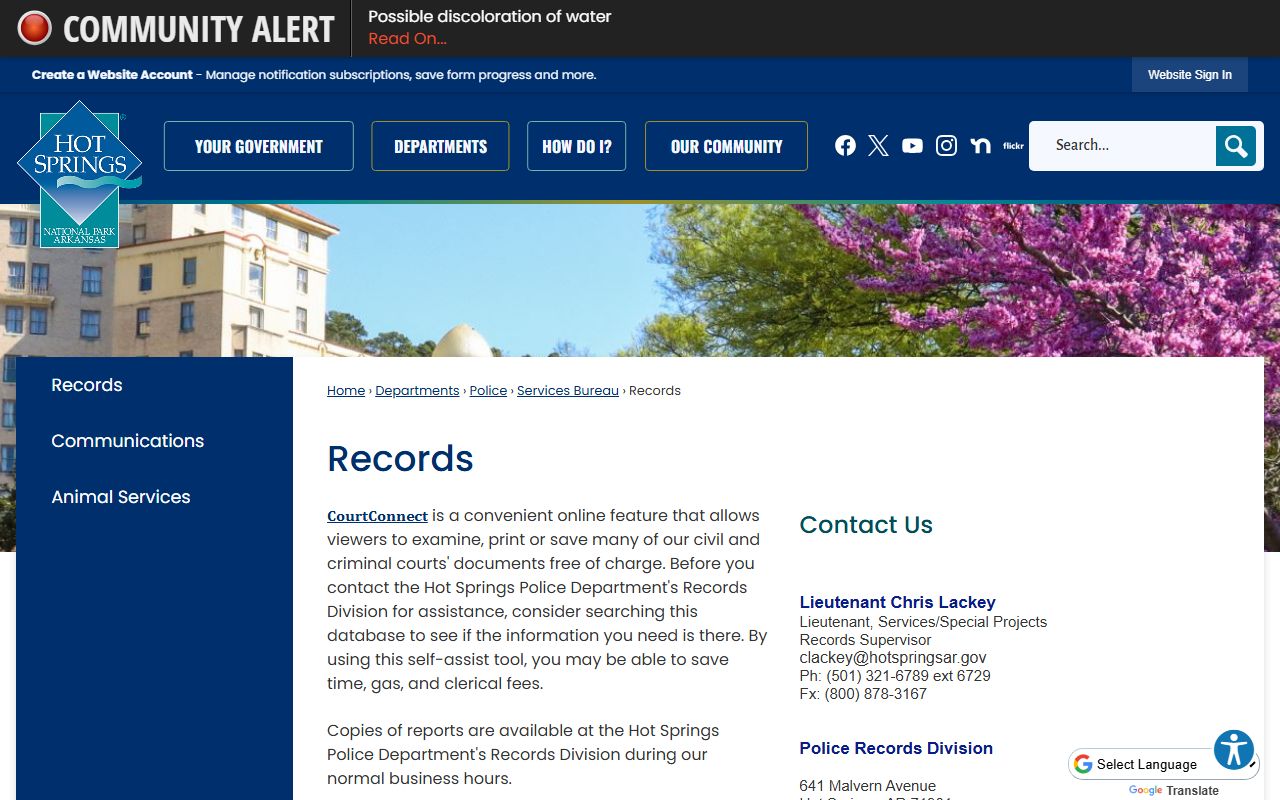Follow the CourtConnect link
The image size is (1280, 800).
pos(377,516)
